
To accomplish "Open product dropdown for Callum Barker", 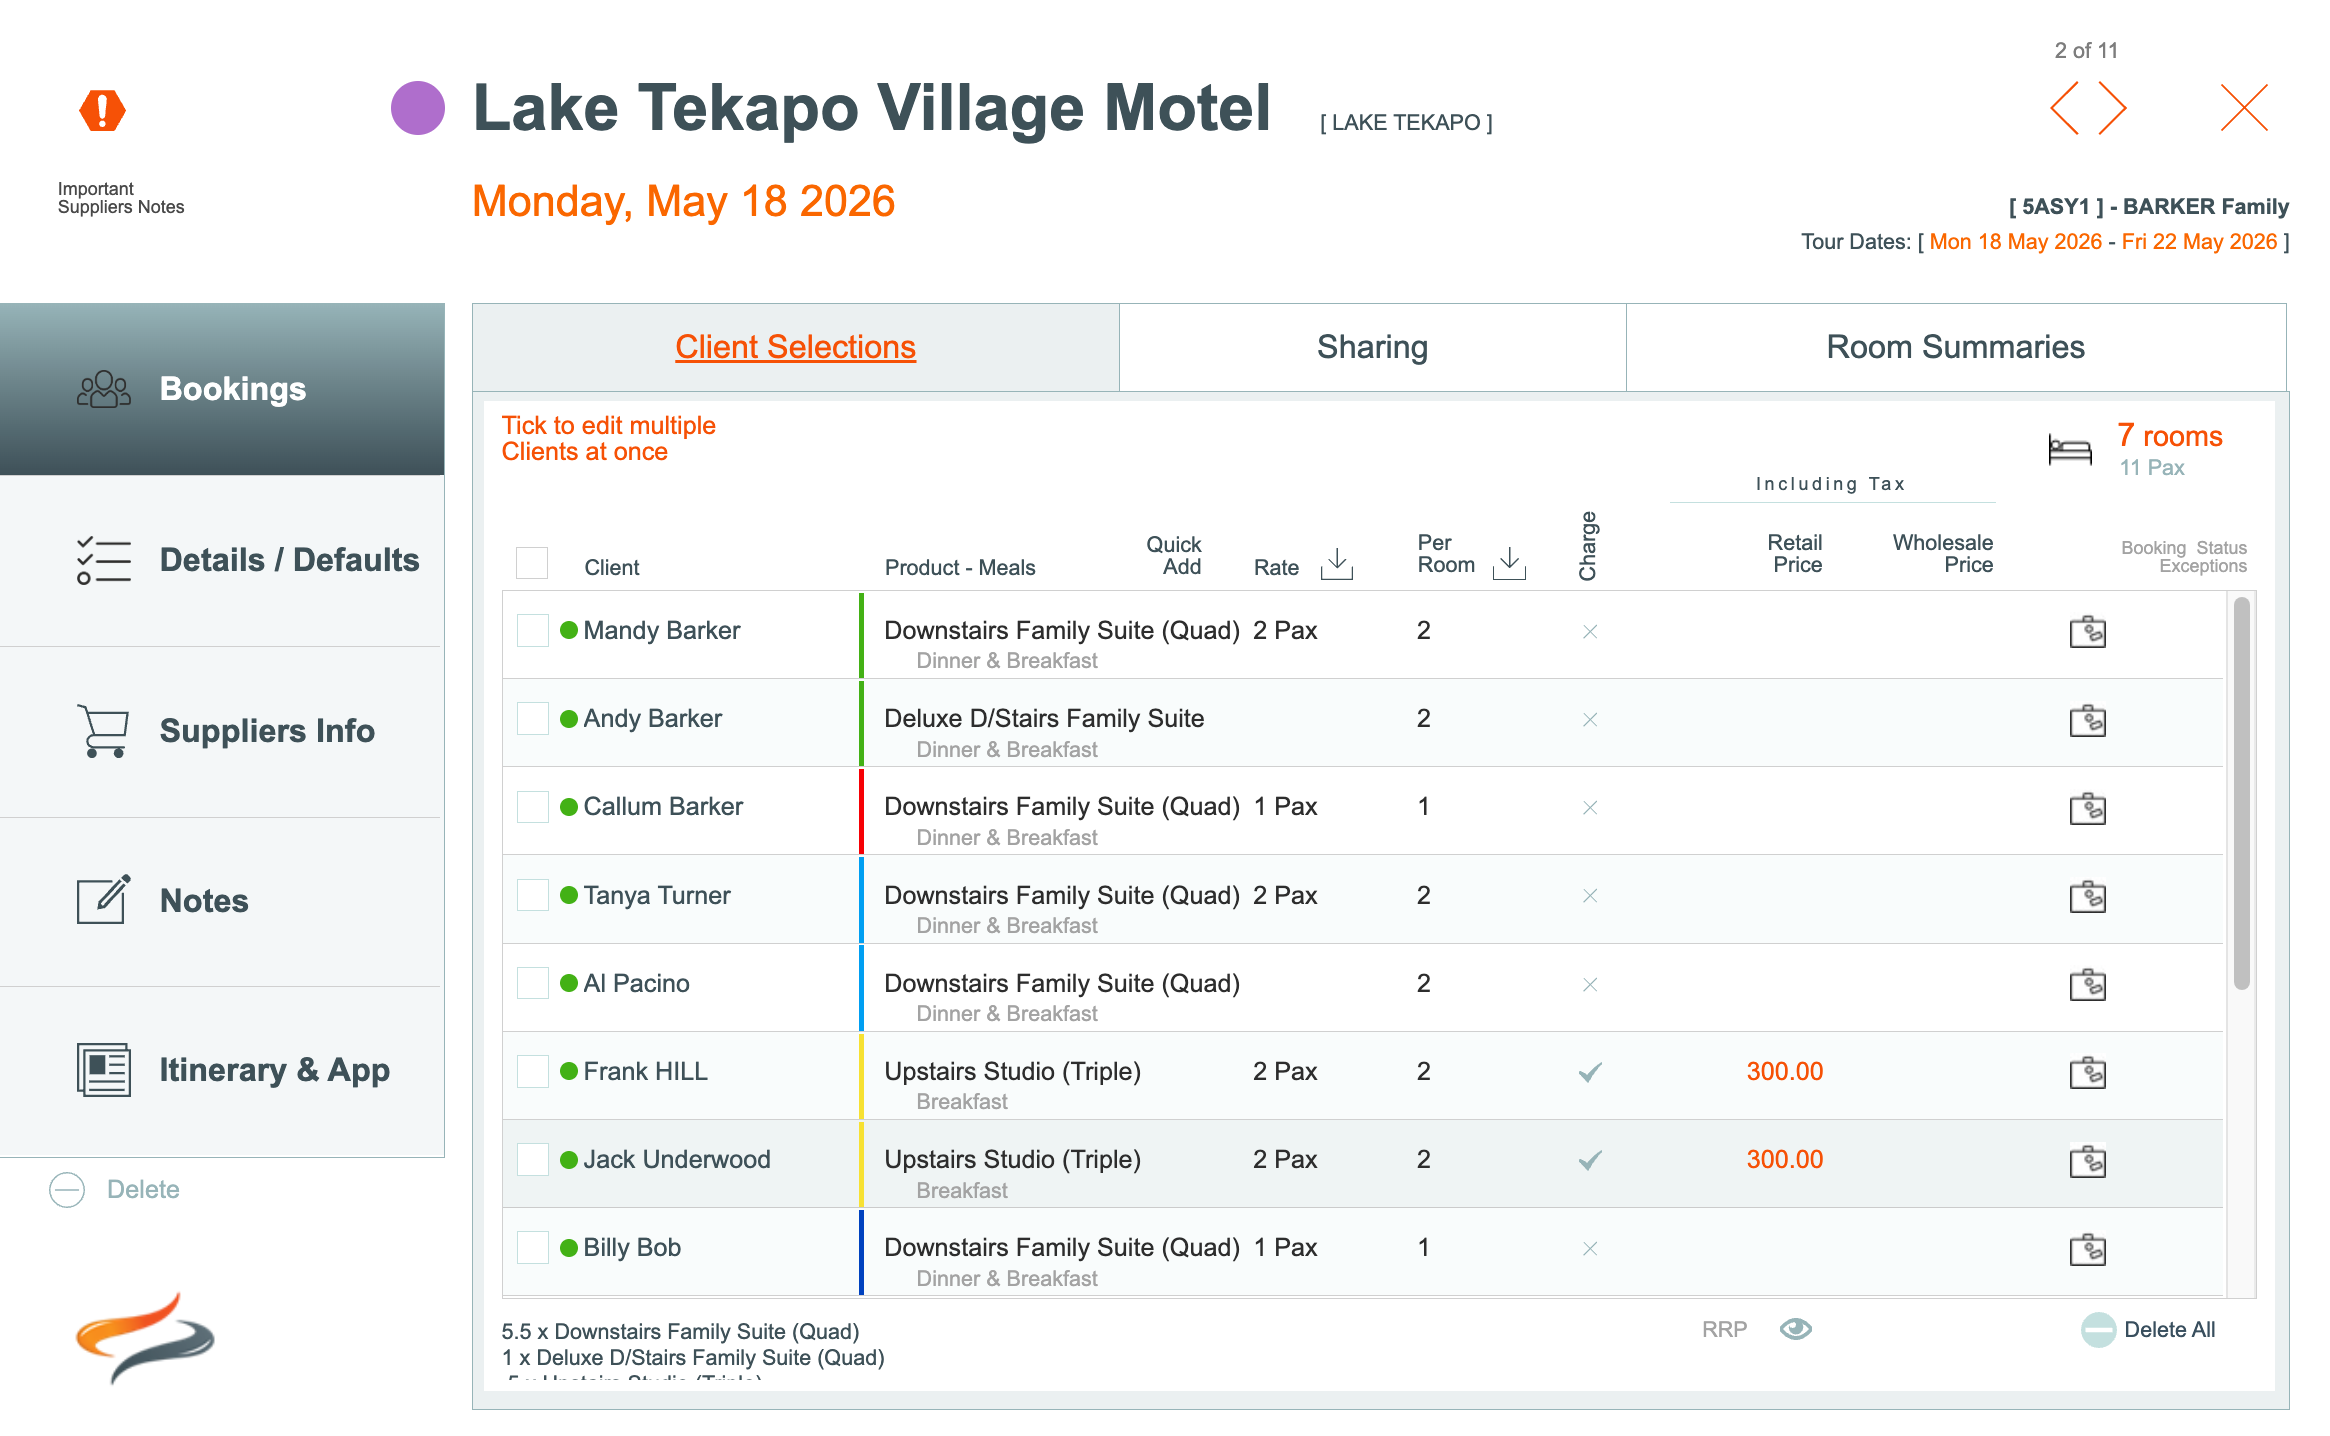I will pyautogui.click(x=1060, y=807).
